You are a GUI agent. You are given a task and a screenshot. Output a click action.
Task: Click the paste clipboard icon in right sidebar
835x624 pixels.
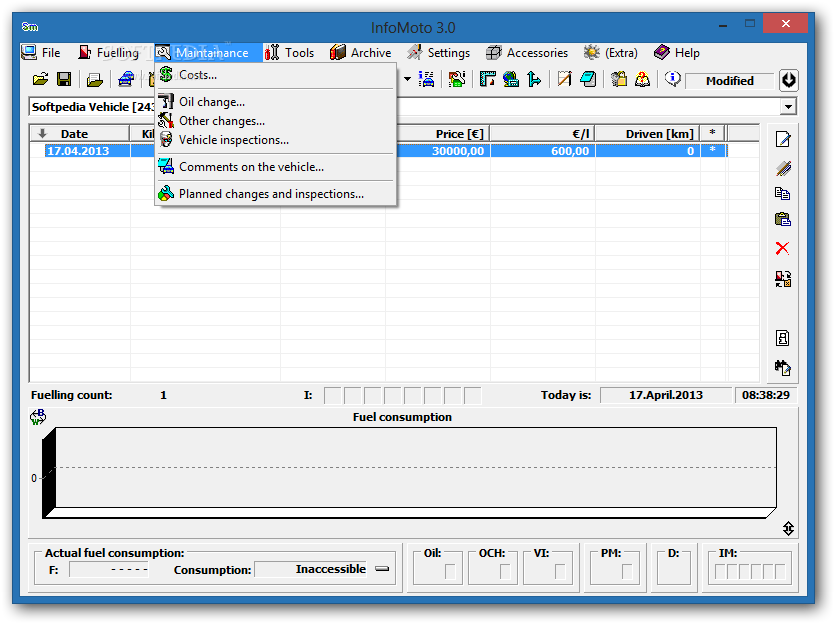click(x=782, y=219)
